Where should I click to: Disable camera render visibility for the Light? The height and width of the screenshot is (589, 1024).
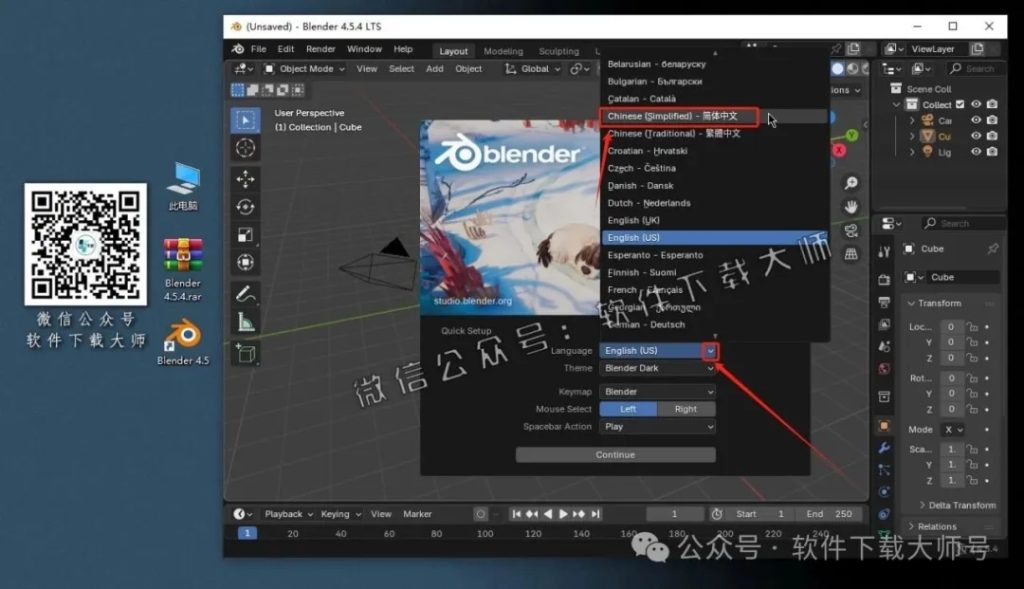(x=991, y=151)
